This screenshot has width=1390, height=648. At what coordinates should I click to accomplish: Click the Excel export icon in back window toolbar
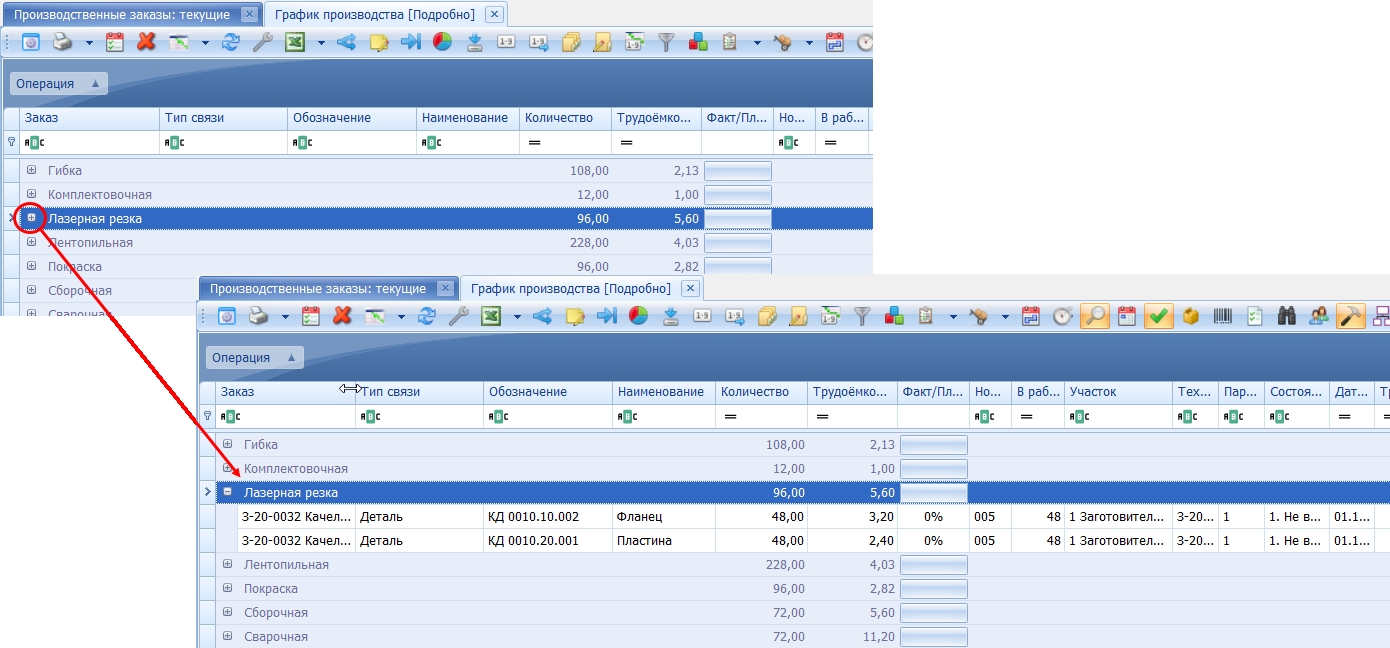pos(295,42)
